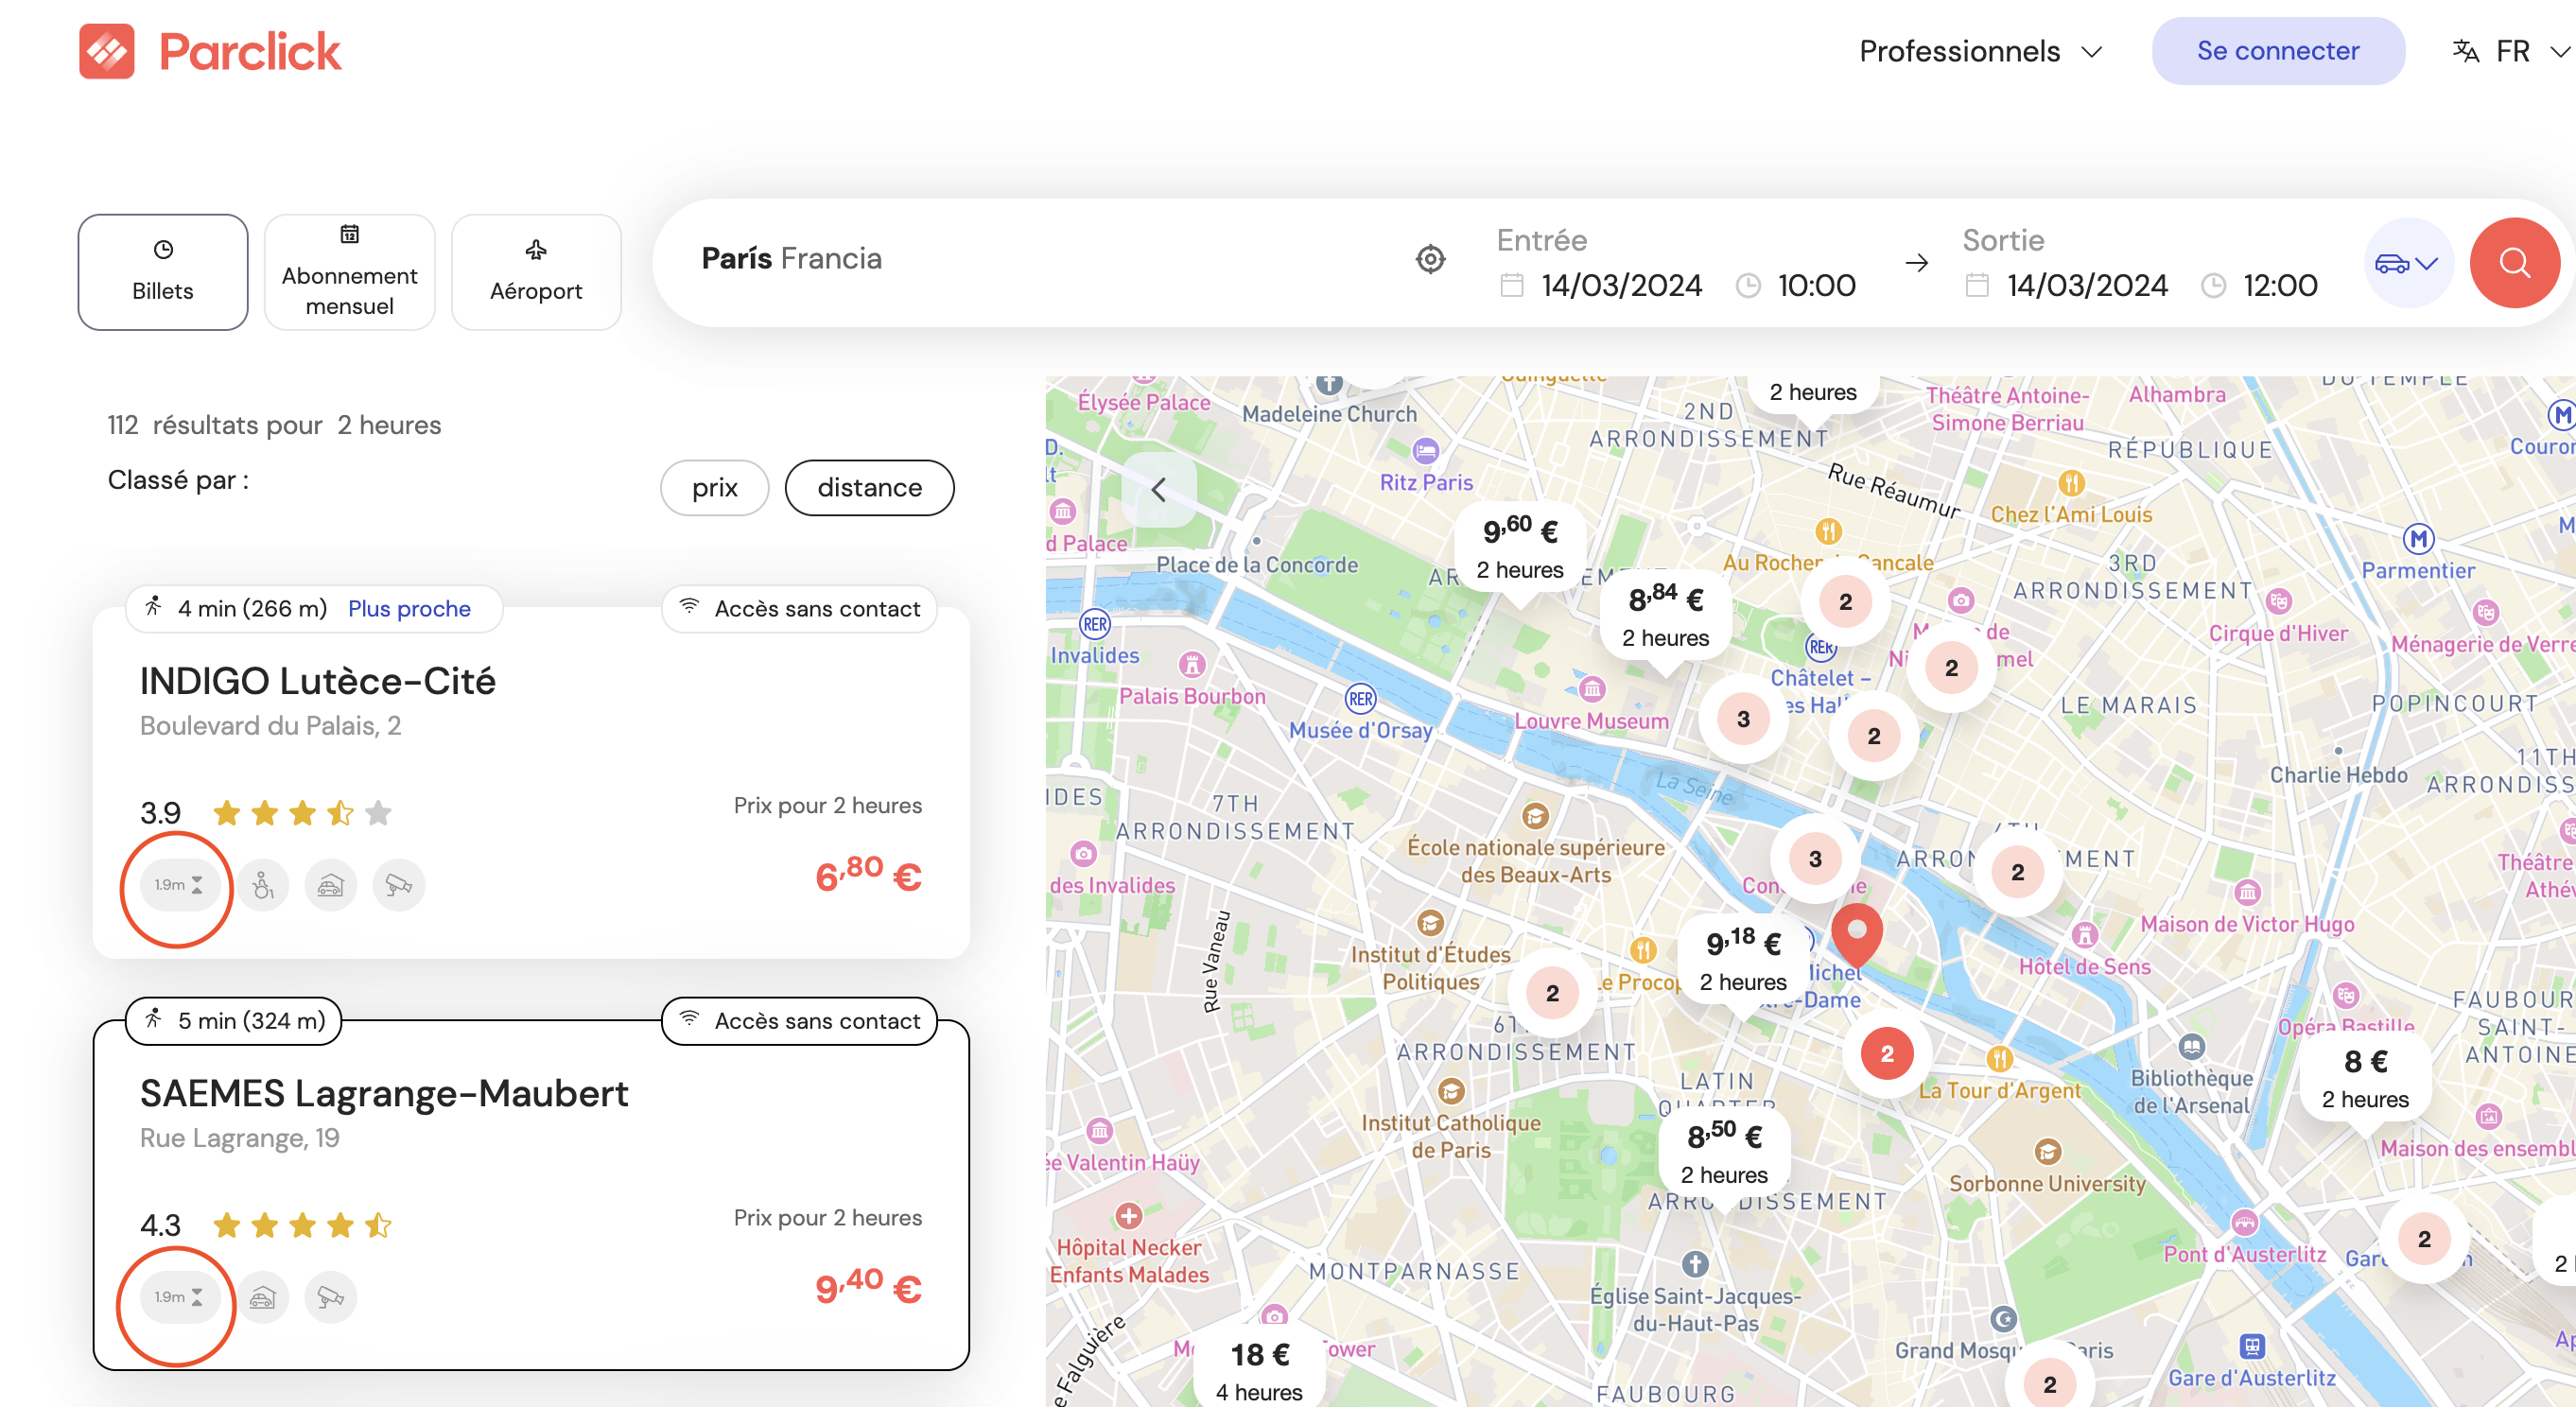
Task: Click the locate-me crosshair icon
Action: (1430, 260)
